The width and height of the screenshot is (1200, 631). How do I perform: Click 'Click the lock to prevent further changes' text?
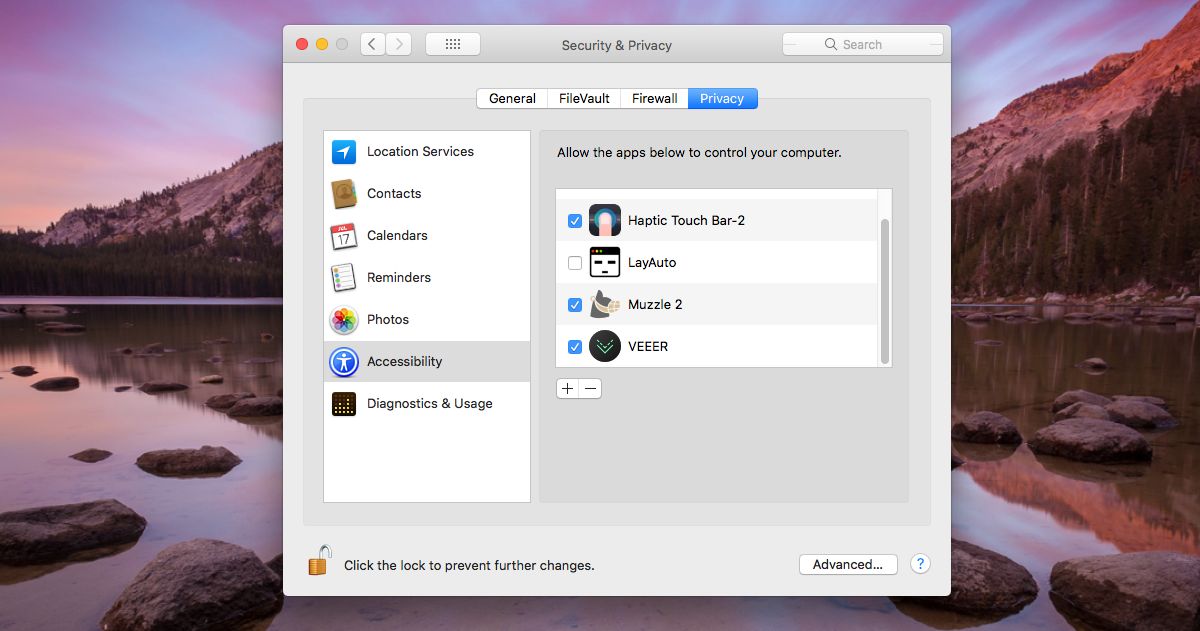[x=469, y=566]
